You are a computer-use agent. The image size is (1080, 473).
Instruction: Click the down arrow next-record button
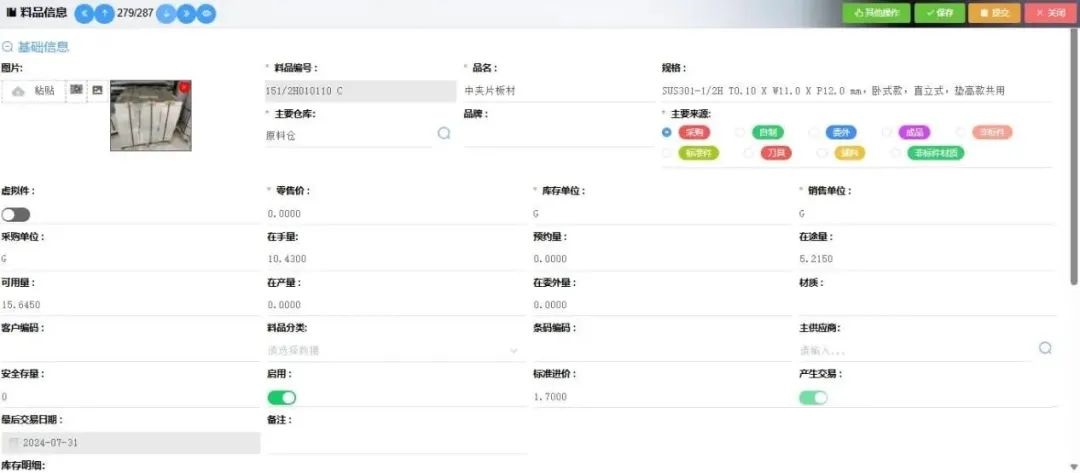[166, 13]
